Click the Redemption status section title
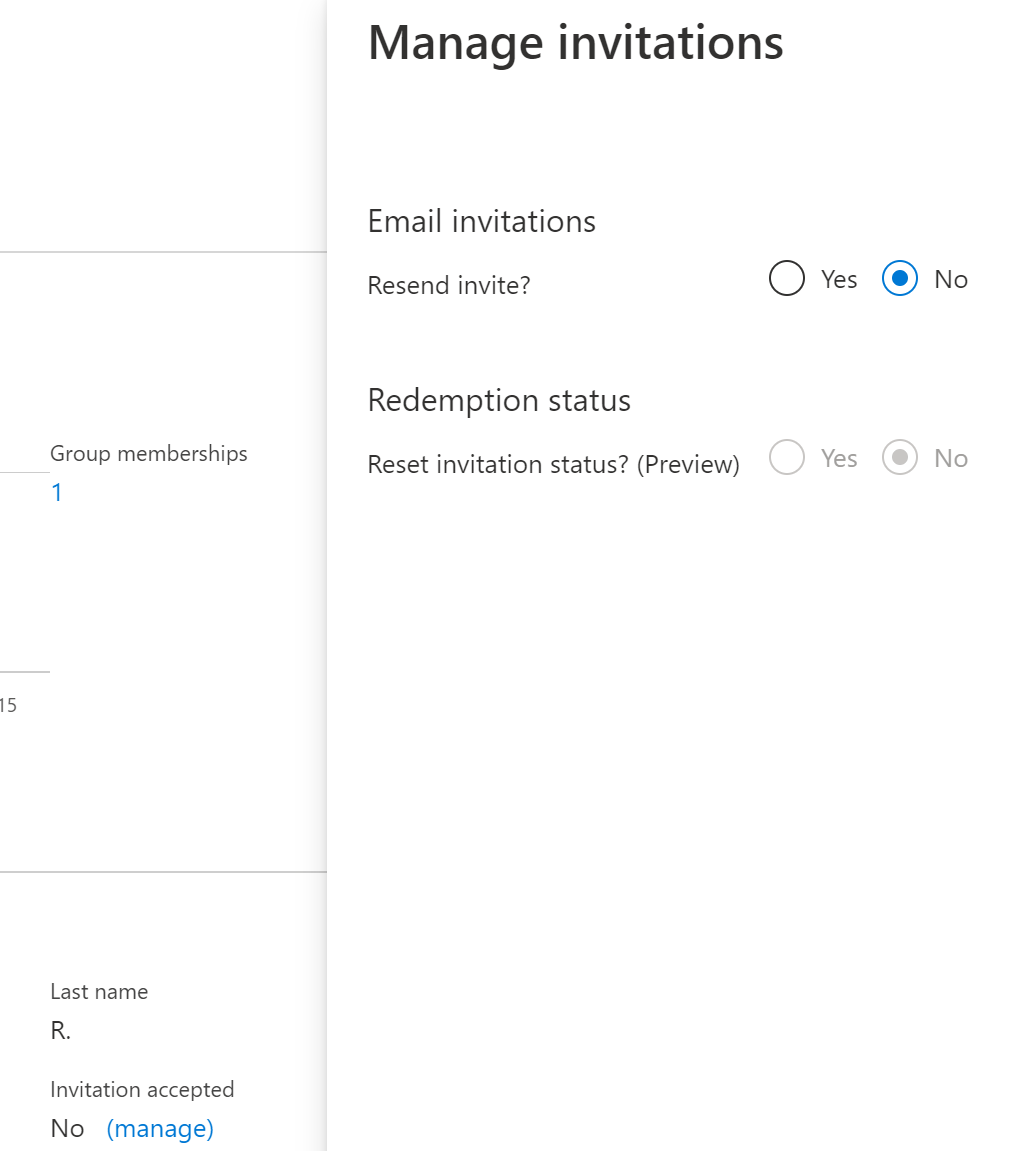 (x=499, y=401)
